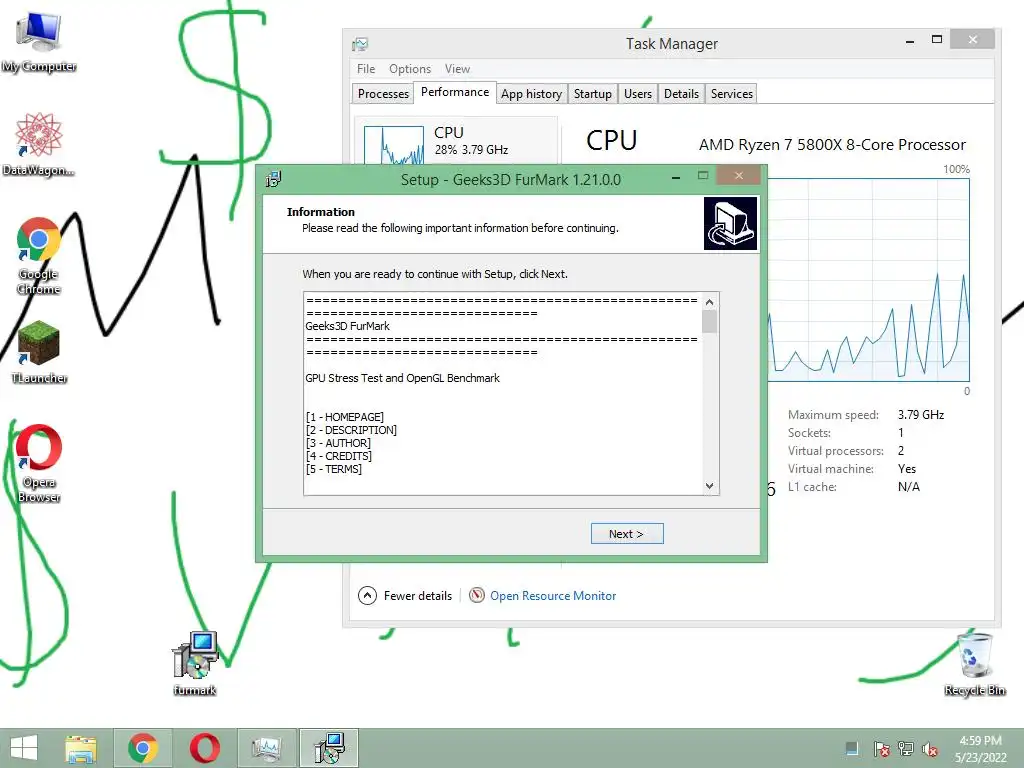
Task: Open Opera Browser desktop shortcut
Action: point(39,463)
